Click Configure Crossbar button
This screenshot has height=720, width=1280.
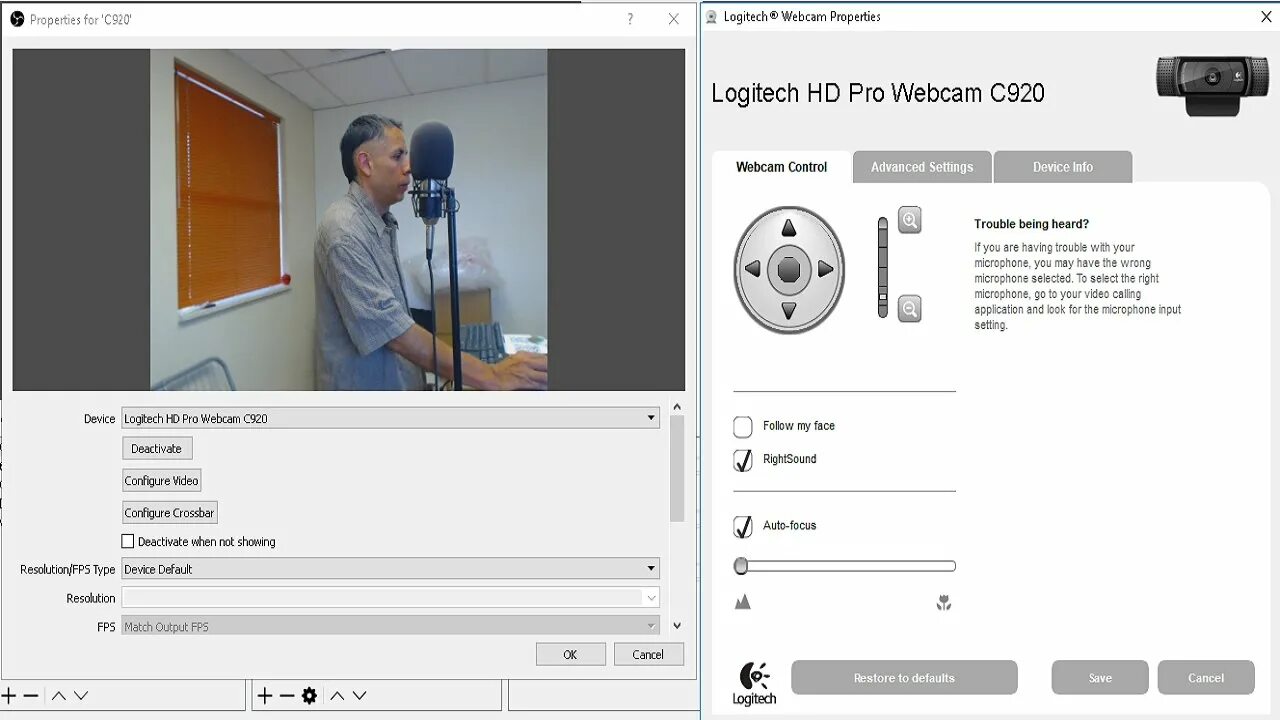coord(169,513)
